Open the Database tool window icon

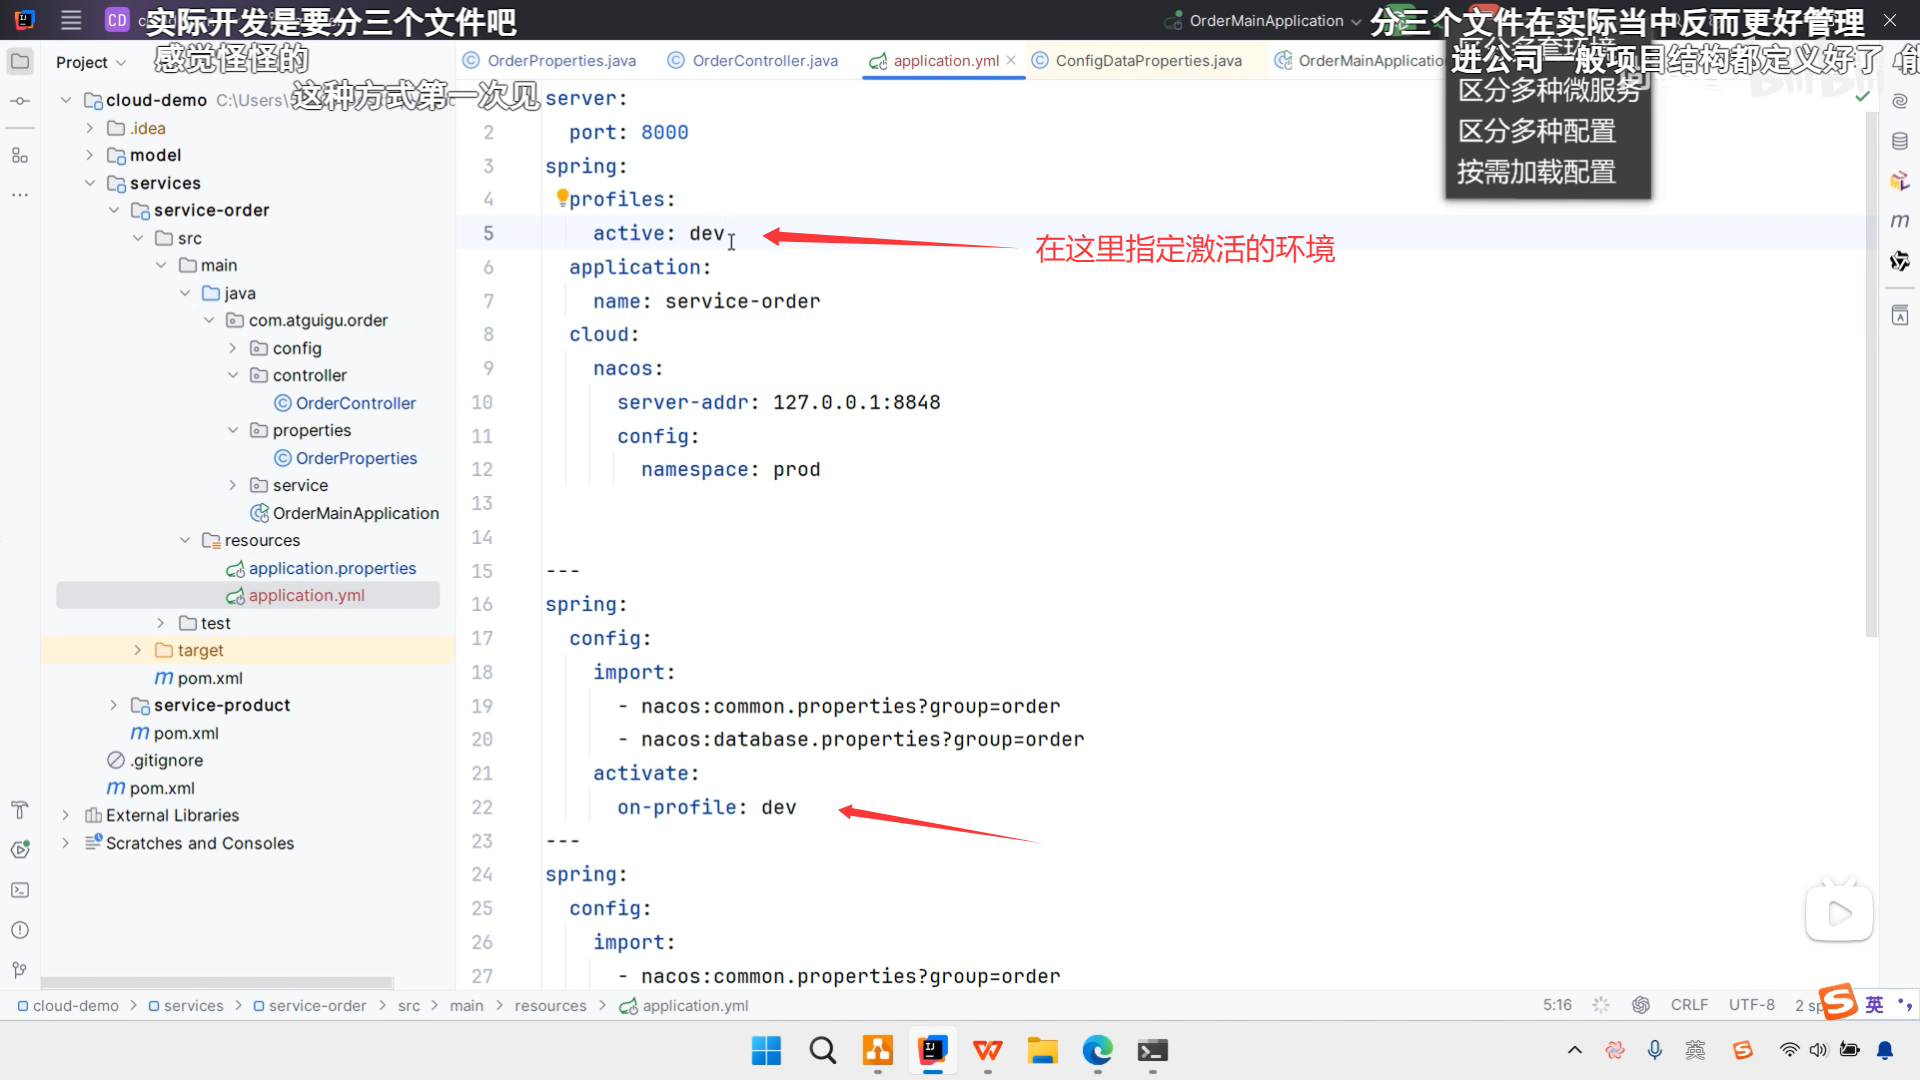tap(1900, 141)
